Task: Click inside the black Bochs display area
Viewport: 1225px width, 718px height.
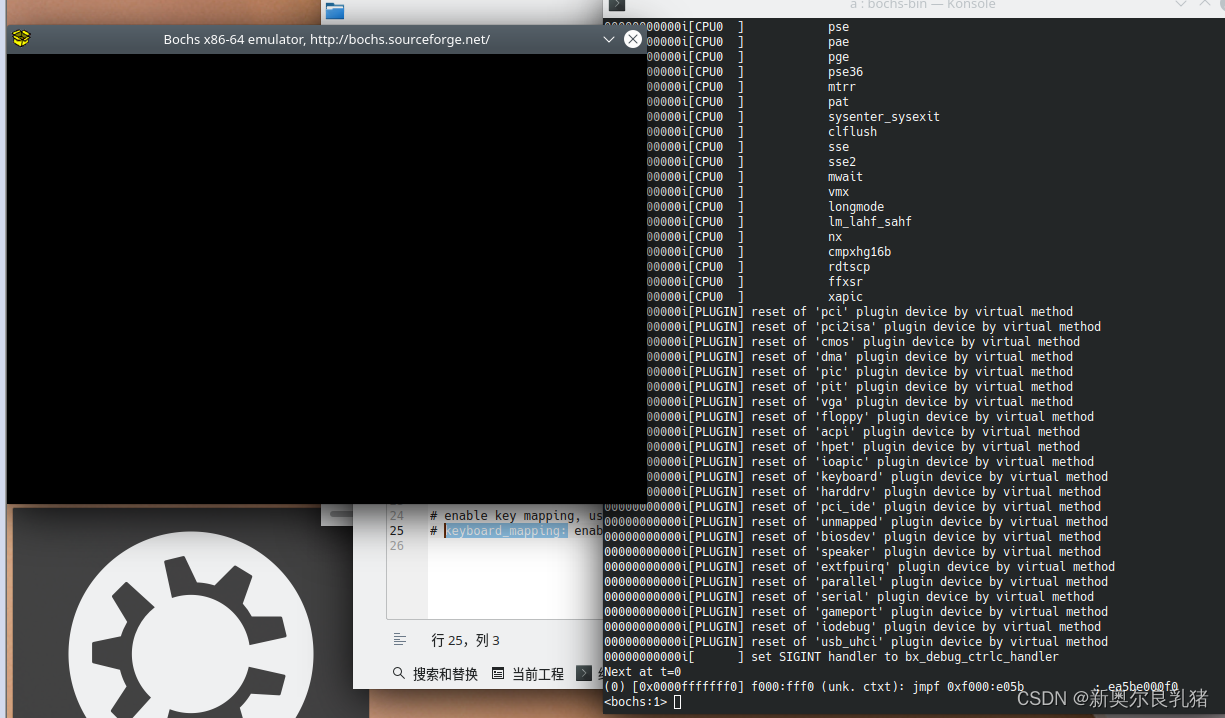Action: coord(326,278)
